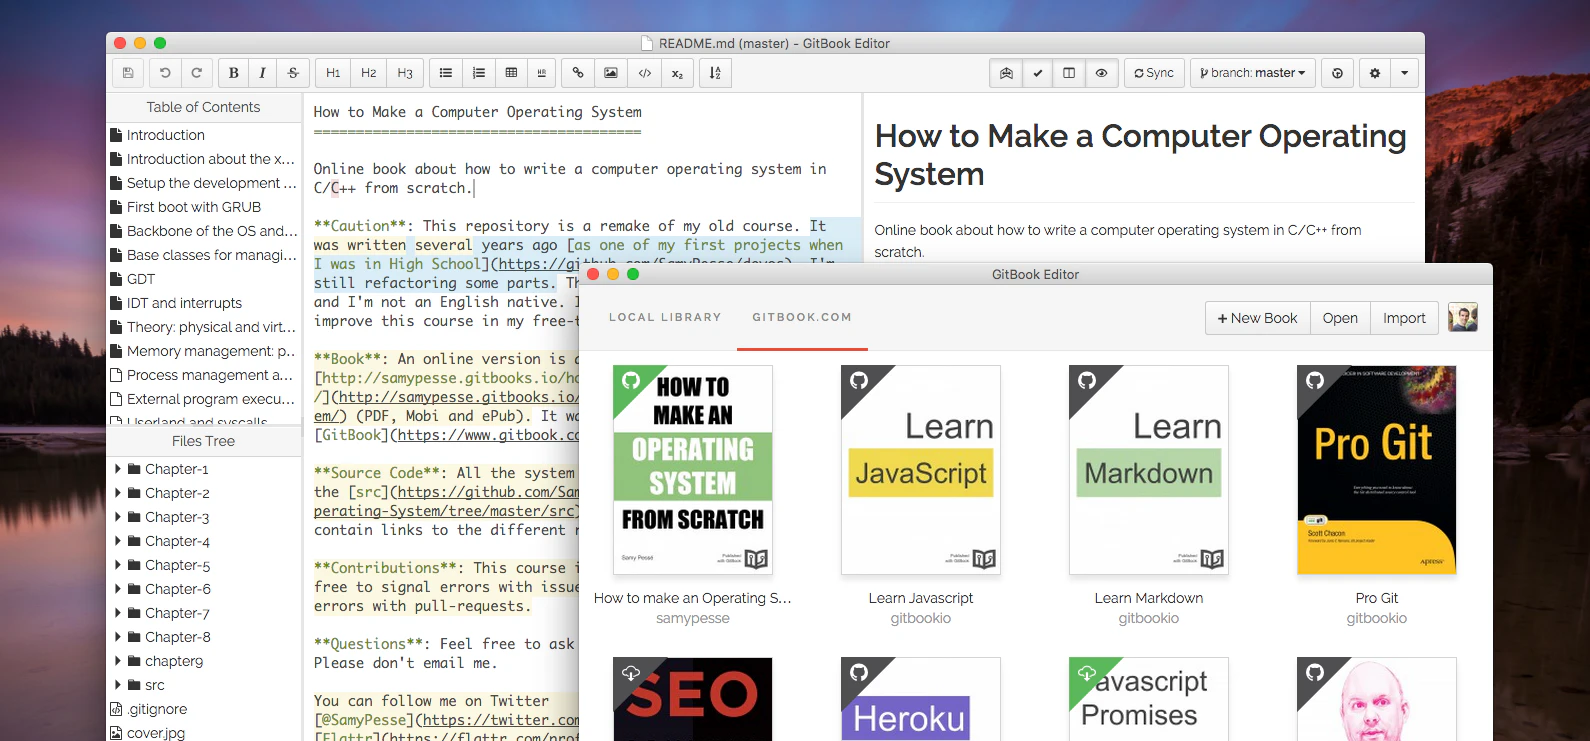Open the SEO book cover
The image size is (1590, 741).
pyautogui.click(x=693, y=699)
